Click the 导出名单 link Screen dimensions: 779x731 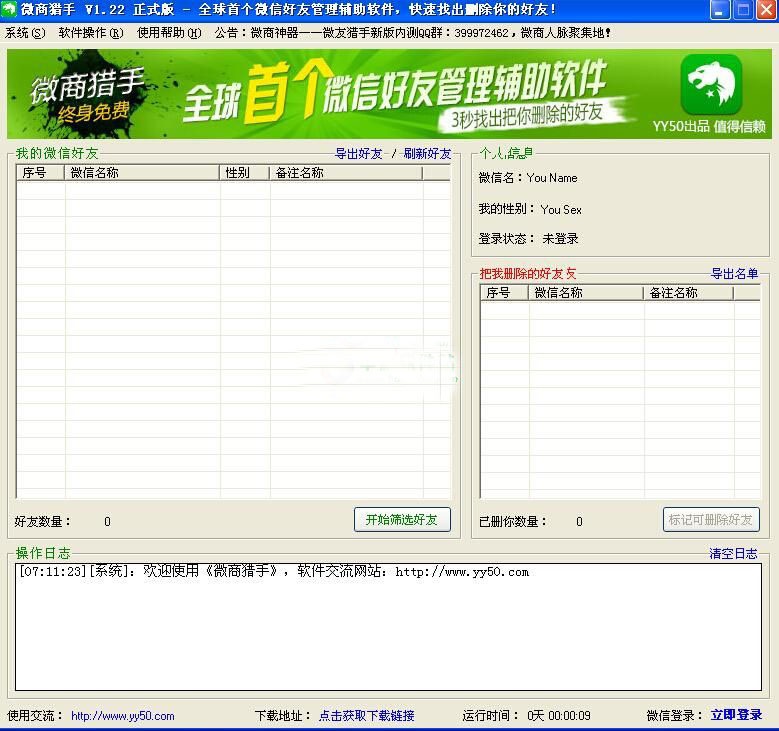tap(734, 273)
